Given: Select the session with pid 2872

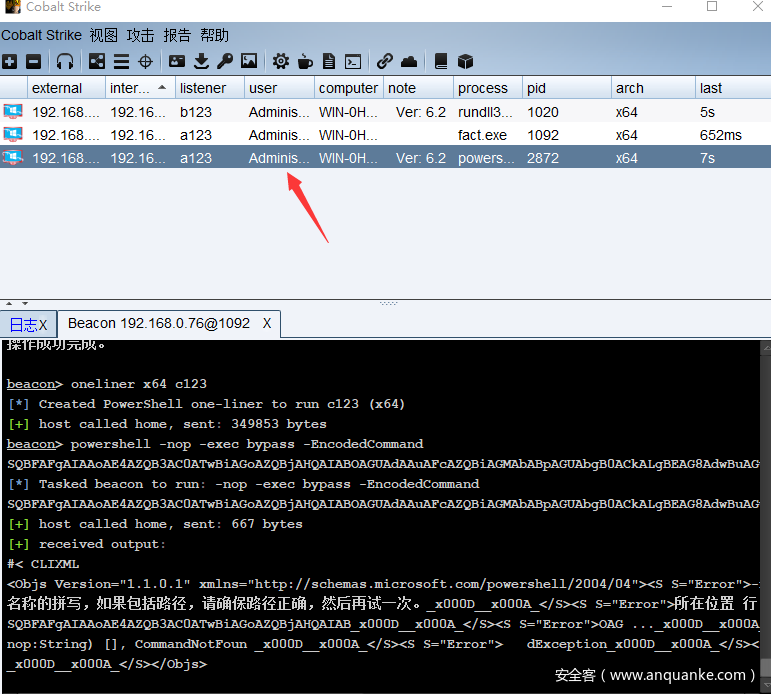Looking at the screenshot, I should [x=386, y=158].
